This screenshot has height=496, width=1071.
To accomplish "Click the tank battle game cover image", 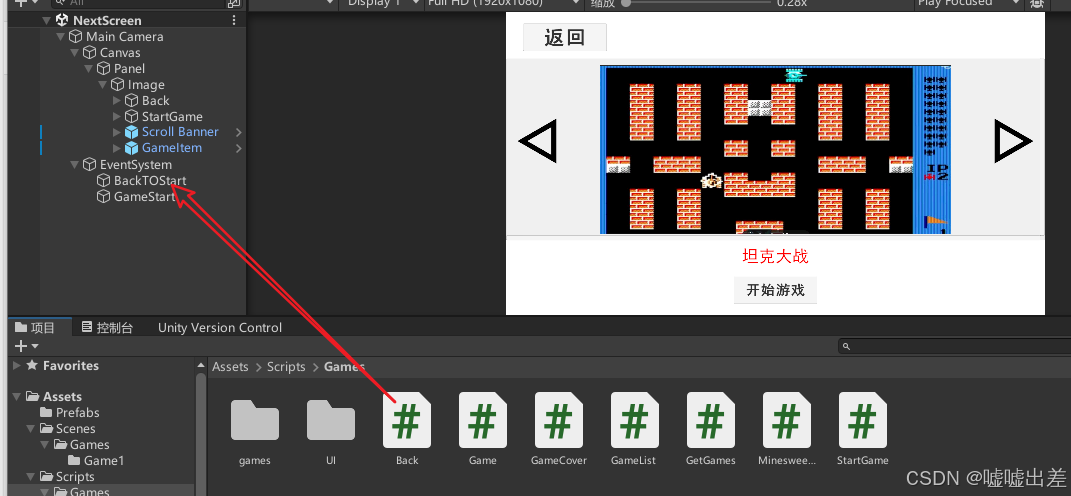I will tap(775, 150).
